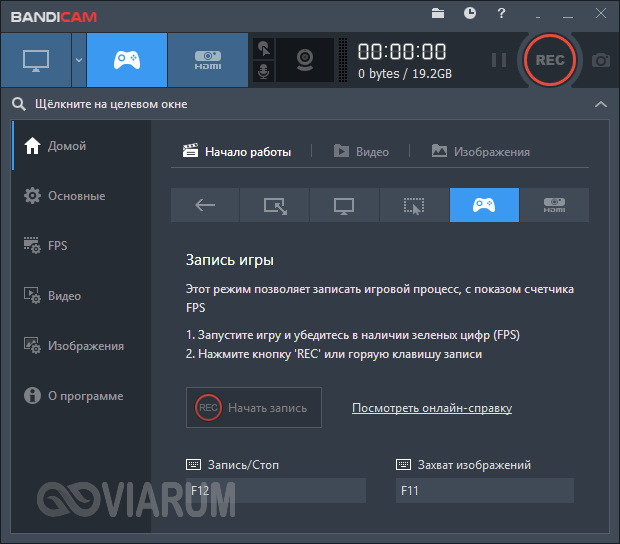This screenshot has width=620, height=544.
Task: Click the recording timer 00:00:00
Action: click(x=402, y=52)
